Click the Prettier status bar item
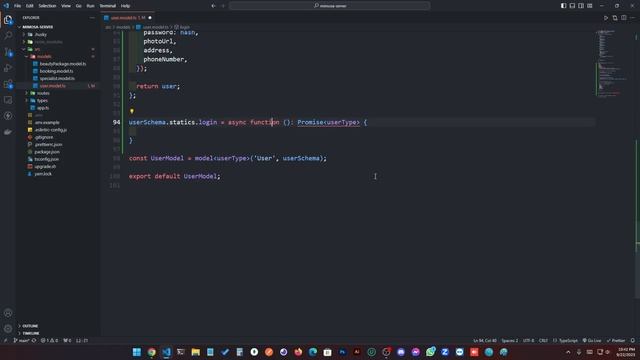The width and height of the screenshot is (640, 360). coord(616,340)
